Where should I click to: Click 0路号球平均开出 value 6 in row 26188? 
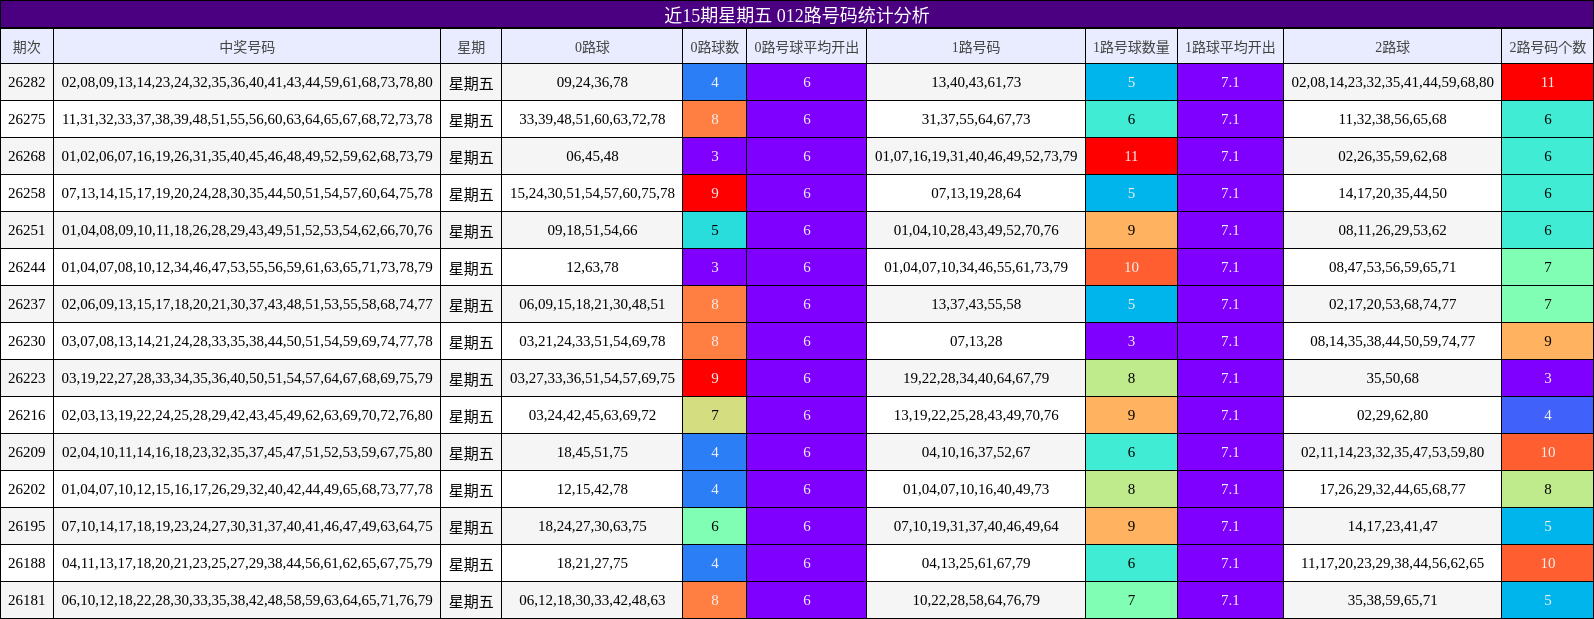pos(806,563)
